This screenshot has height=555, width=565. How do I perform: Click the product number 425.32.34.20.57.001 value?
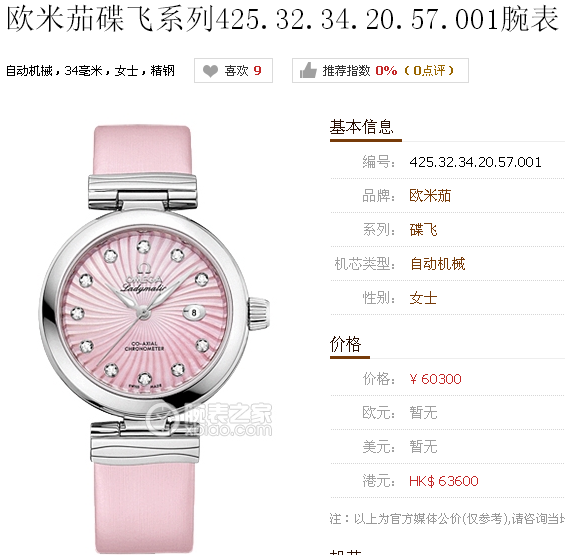(x=475, y=162)
